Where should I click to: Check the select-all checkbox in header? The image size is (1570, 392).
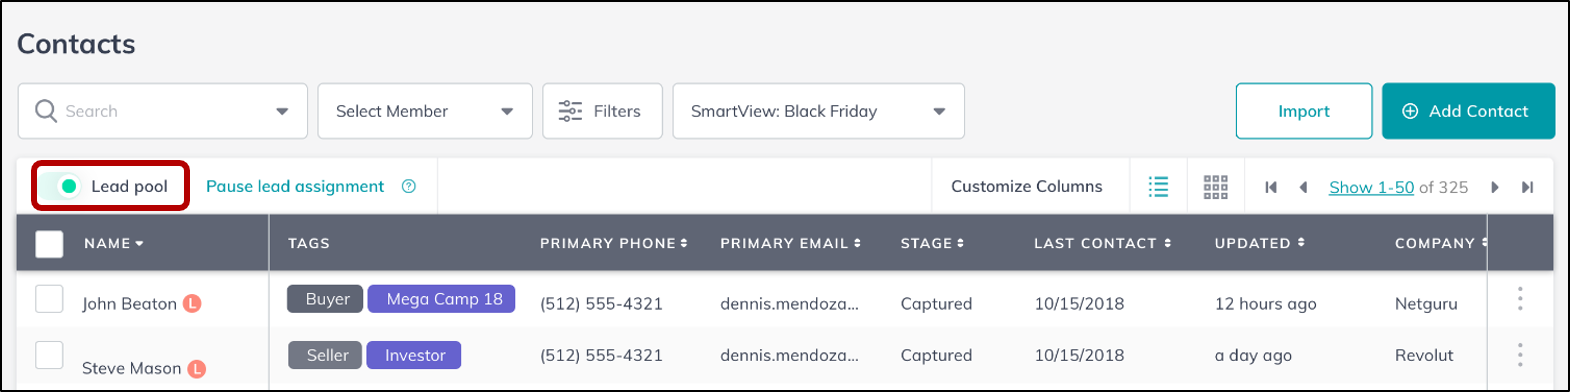coord(49,244)
